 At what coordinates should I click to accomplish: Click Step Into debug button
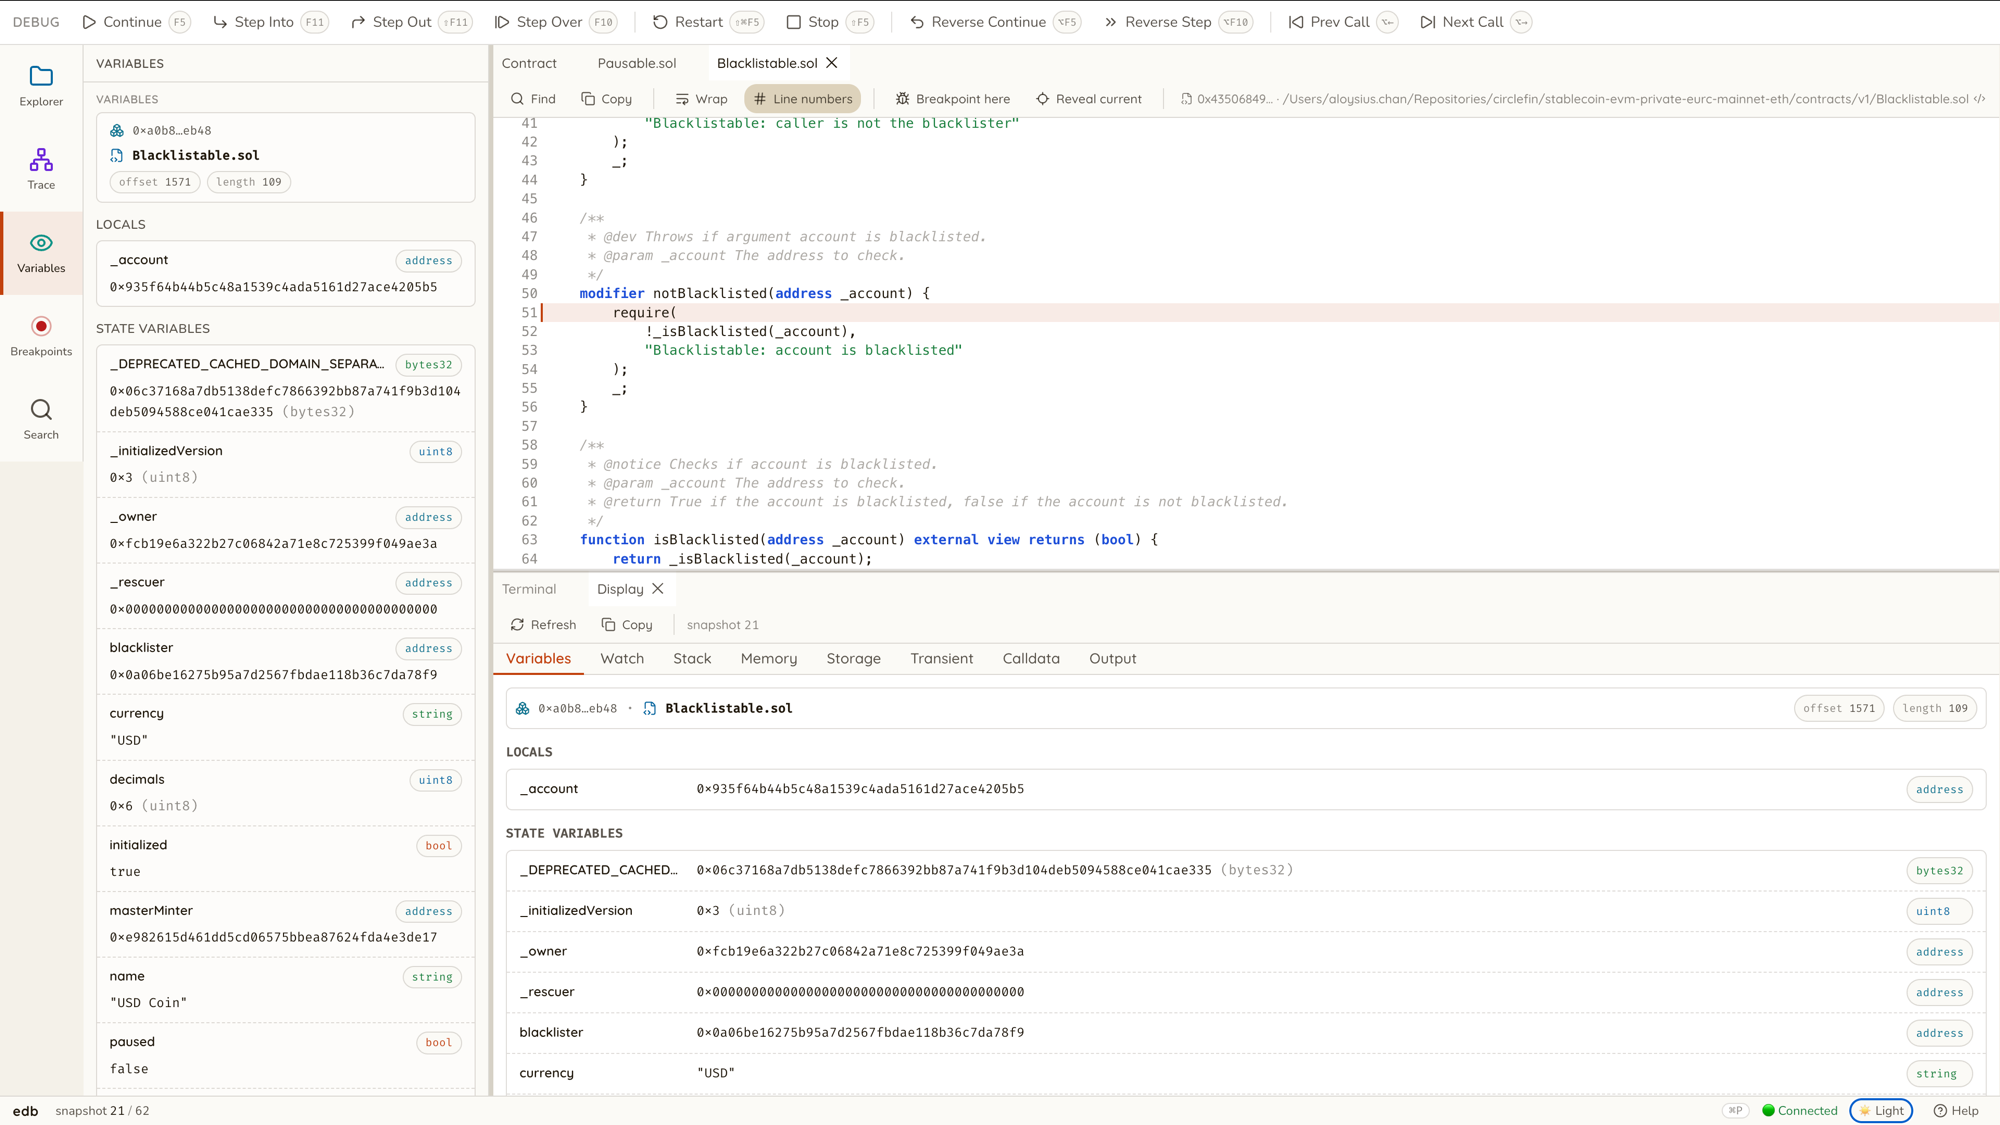[270, 22]
